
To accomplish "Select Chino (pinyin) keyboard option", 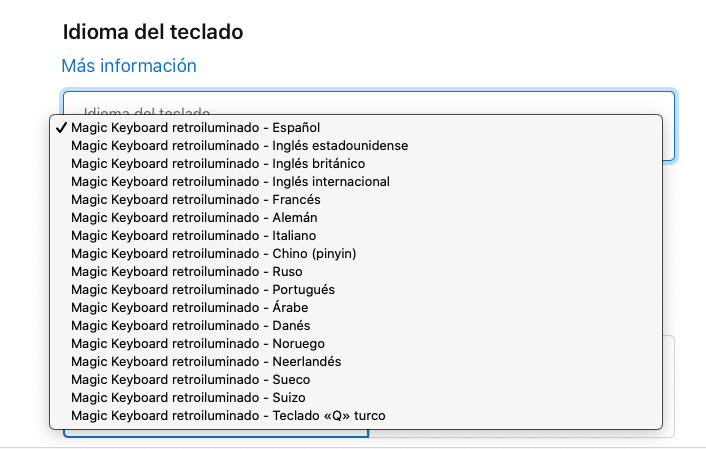I will [213, 253].
